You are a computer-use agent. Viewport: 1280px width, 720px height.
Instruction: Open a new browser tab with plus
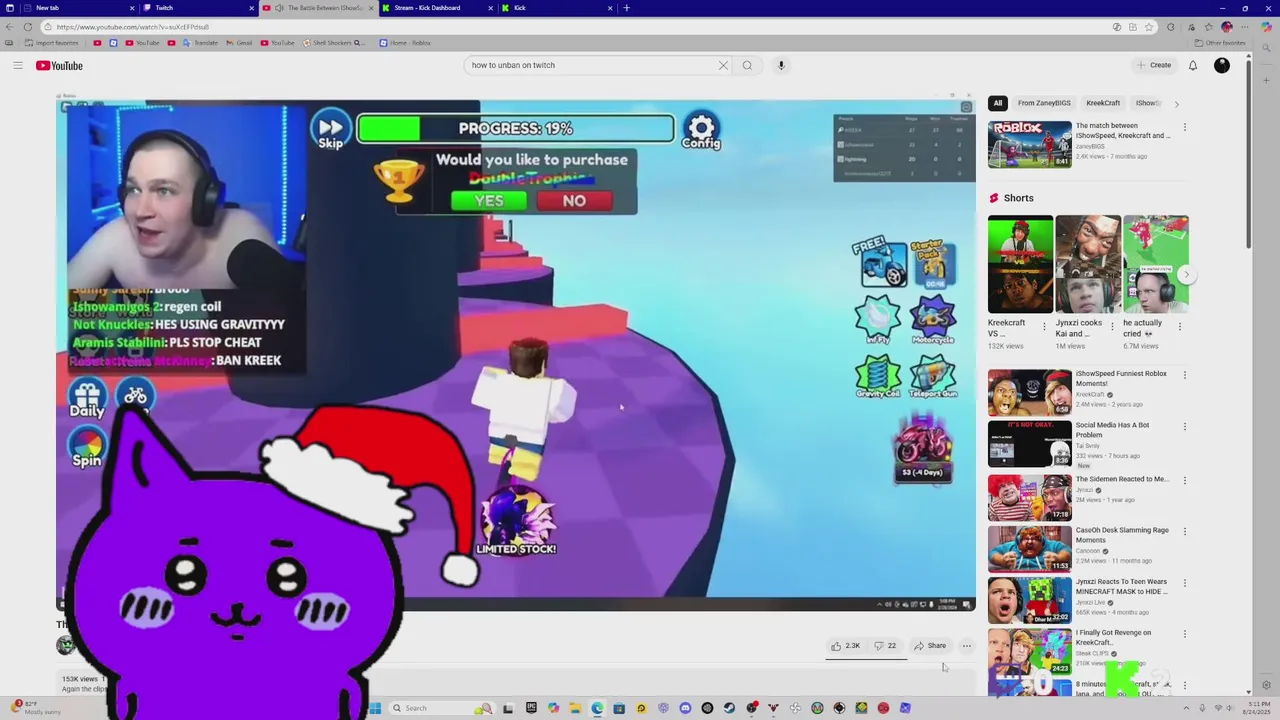627,8
